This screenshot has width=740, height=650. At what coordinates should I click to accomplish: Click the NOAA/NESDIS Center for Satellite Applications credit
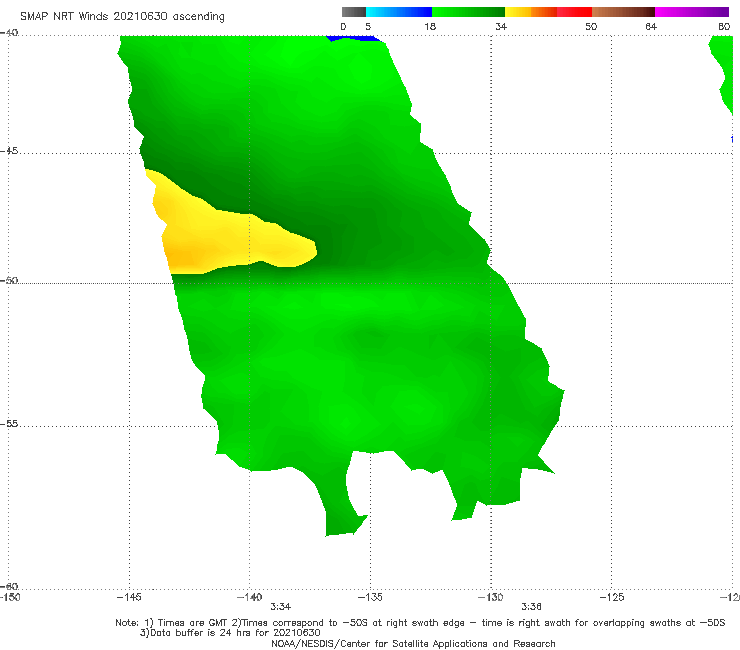click(413, 643)
